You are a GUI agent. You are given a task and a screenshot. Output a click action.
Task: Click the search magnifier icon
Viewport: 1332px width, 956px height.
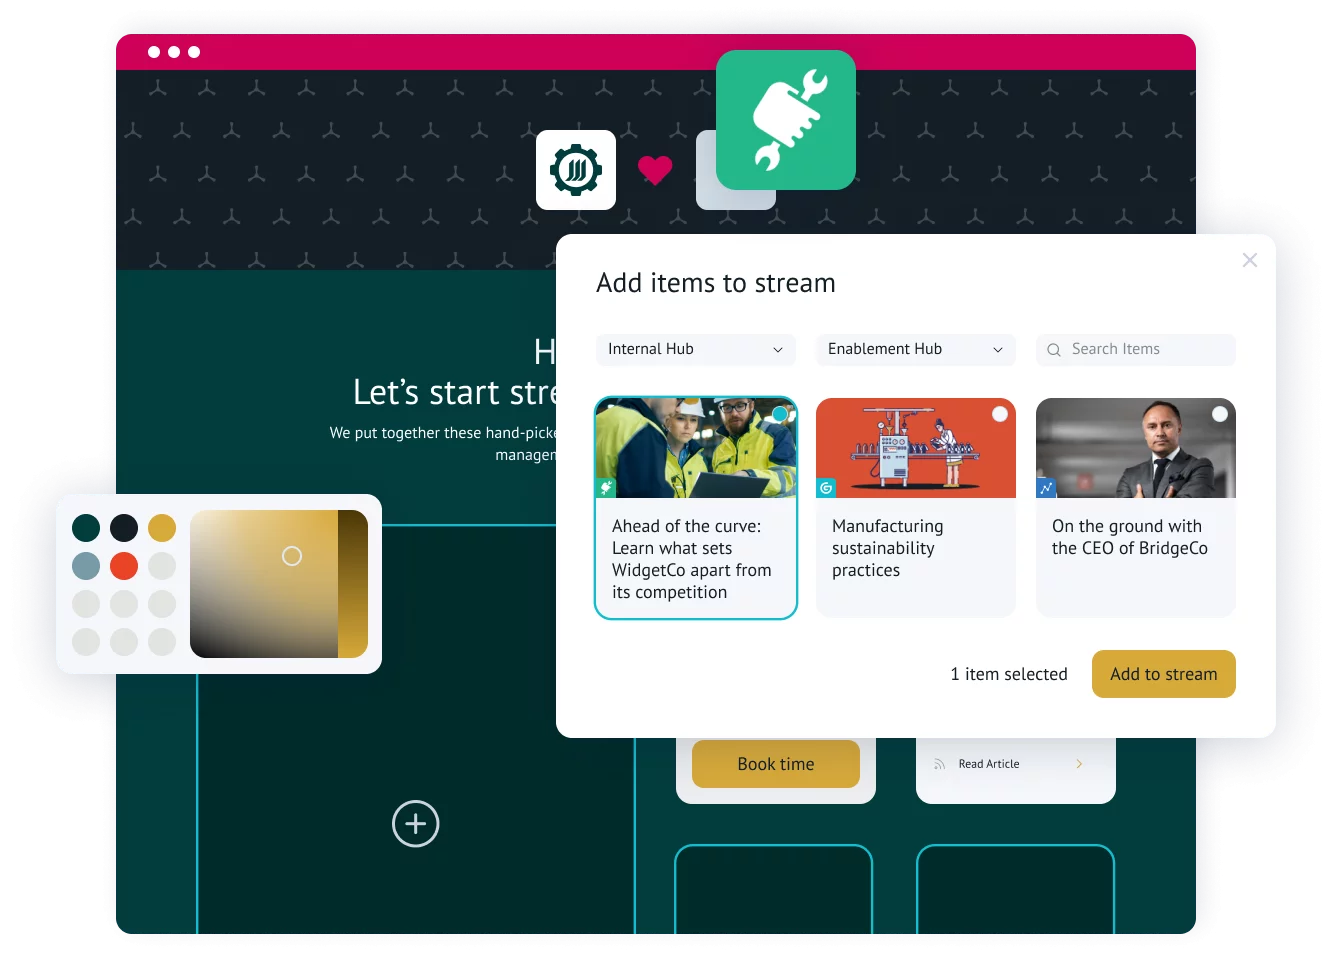tap(1054, 350)
